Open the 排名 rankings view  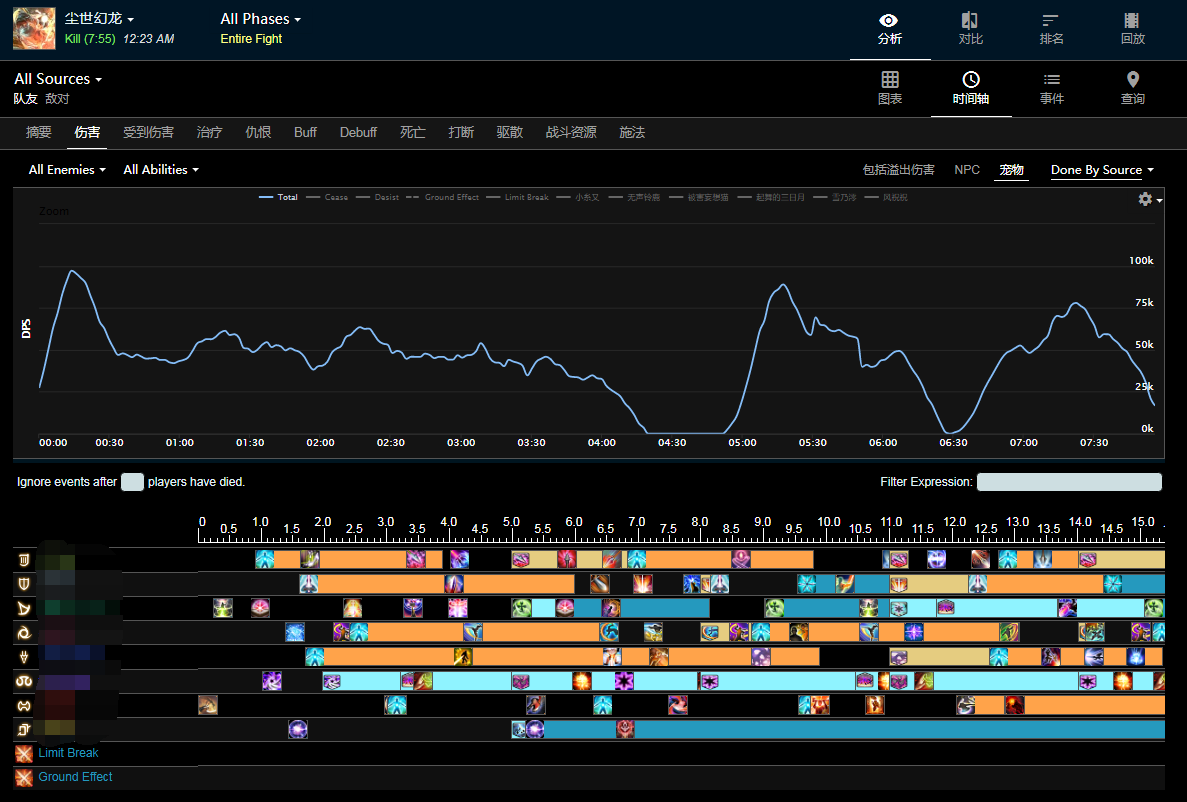(x=1051, y=29)
